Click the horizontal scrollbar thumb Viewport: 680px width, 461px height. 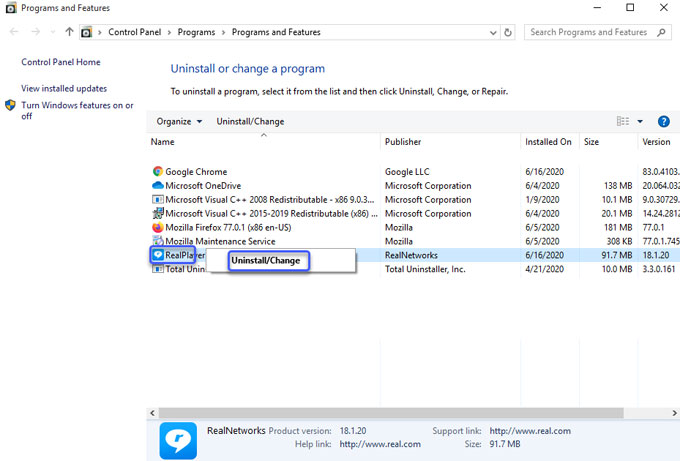coord(391,413)
